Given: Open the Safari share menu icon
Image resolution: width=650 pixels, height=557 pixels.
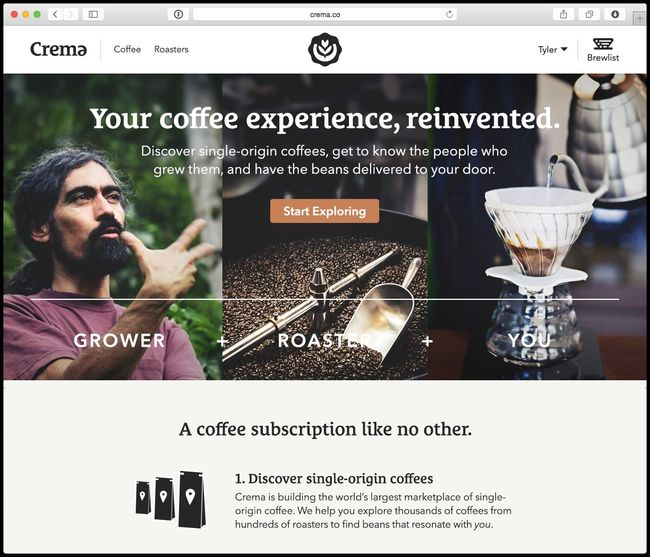Looking at the screenshot, I should [563, 15].
